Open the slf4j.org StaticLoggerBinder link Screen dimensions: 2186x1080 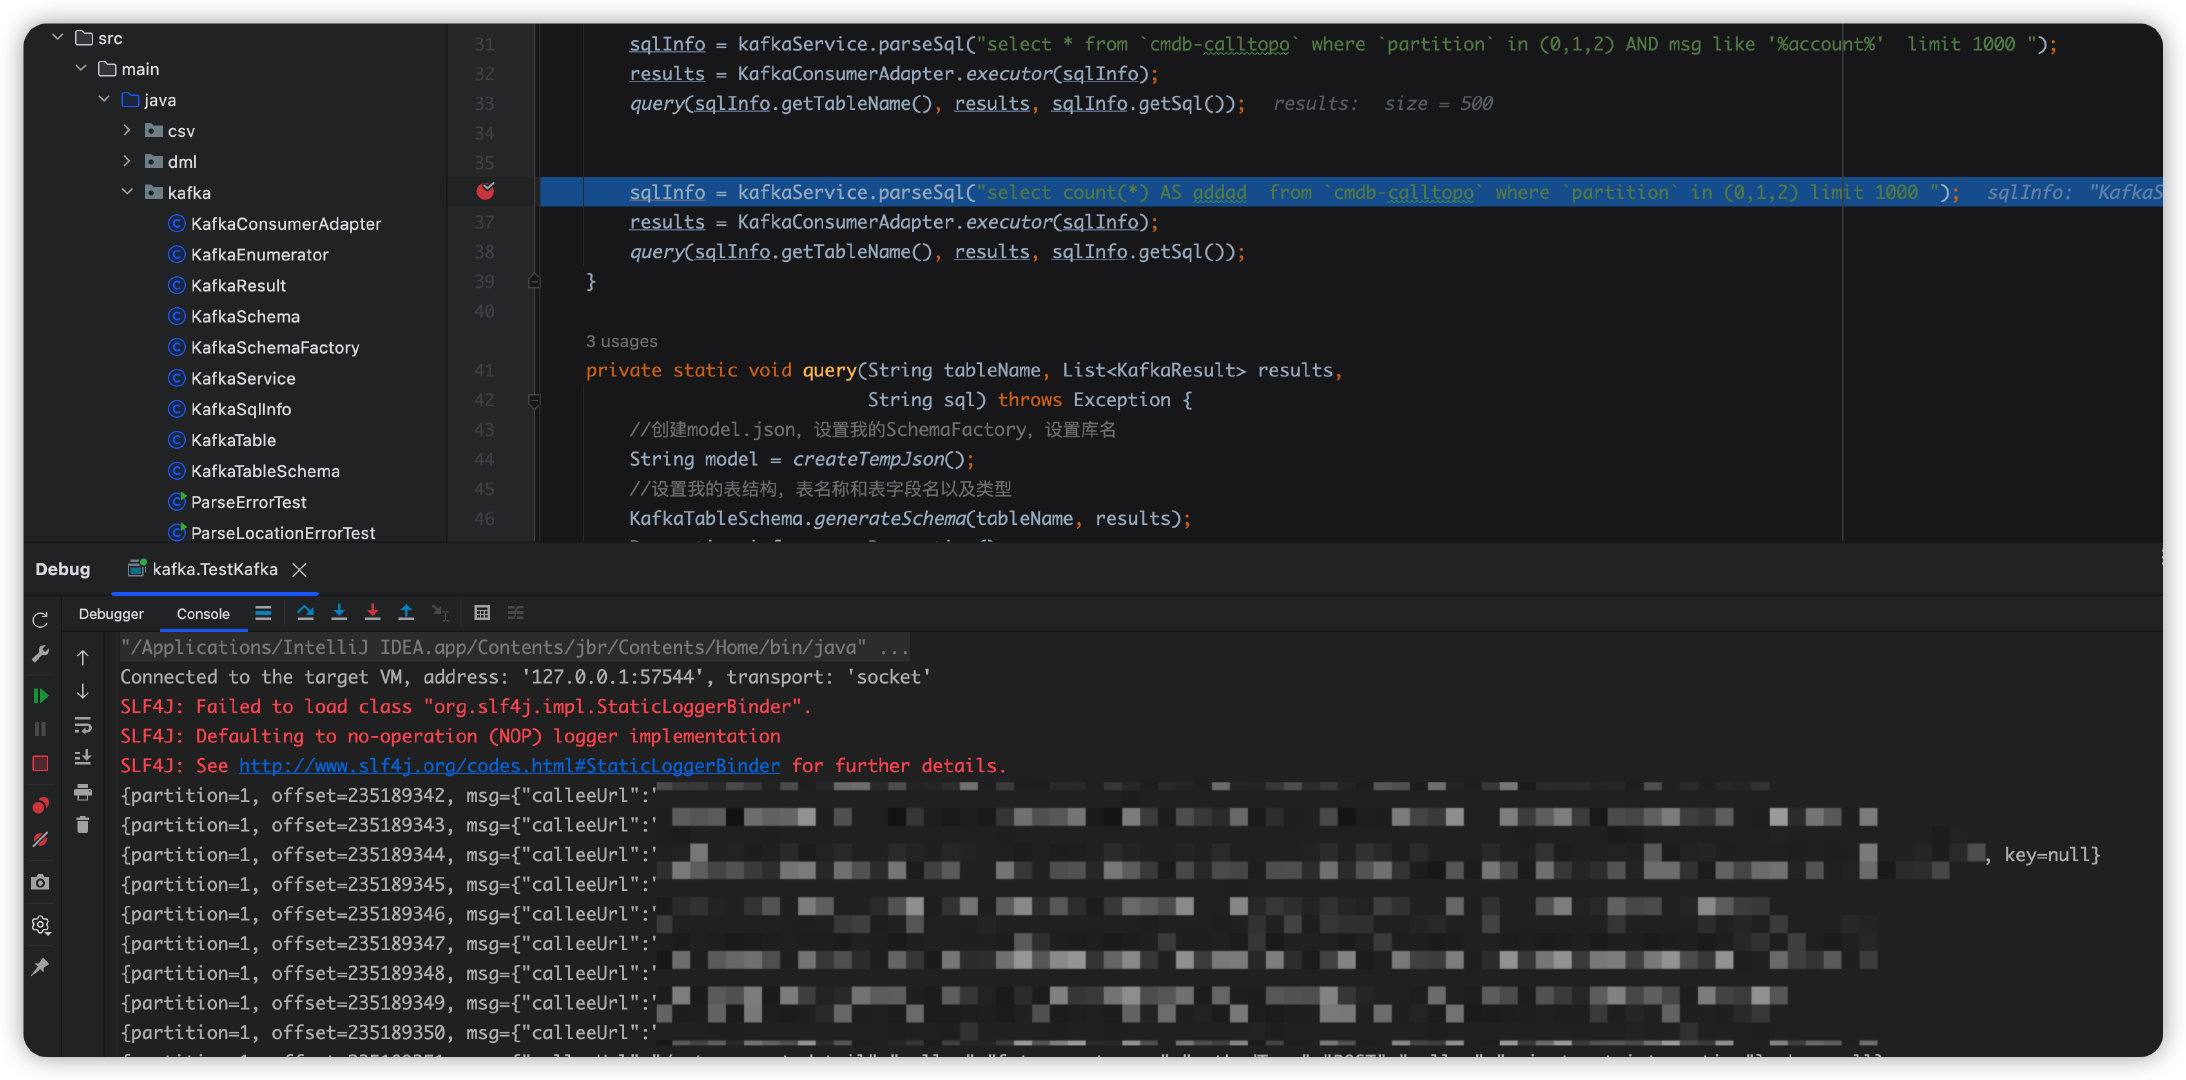(x=509, y=766)
